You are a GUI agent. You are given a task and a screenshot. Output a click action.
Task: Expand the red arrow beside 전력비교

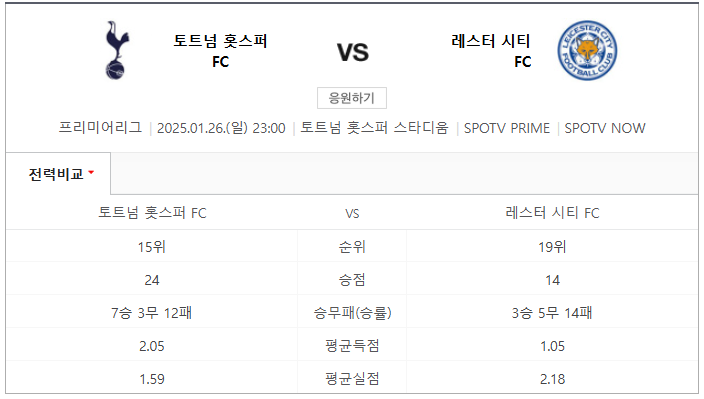click(91, 172)
